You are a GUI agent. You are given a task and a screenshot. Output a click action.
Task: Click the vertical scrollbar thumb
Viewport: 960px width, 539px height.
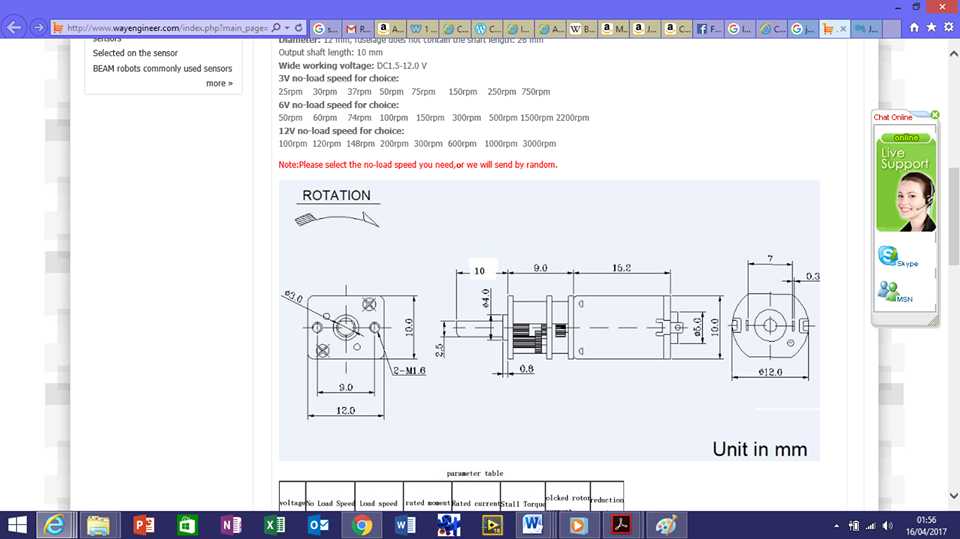click(953, 216)
